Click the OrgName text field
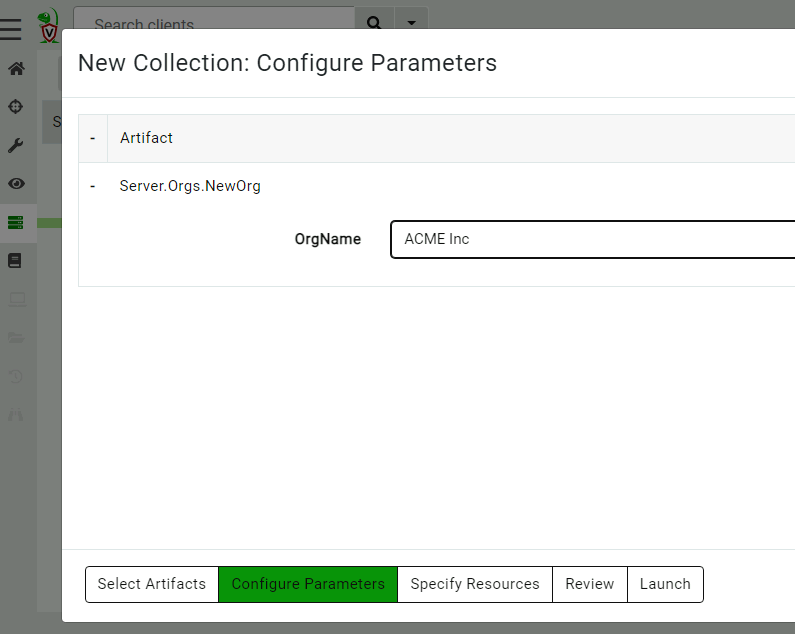795x634 pixels. click(x=592, y=240)
